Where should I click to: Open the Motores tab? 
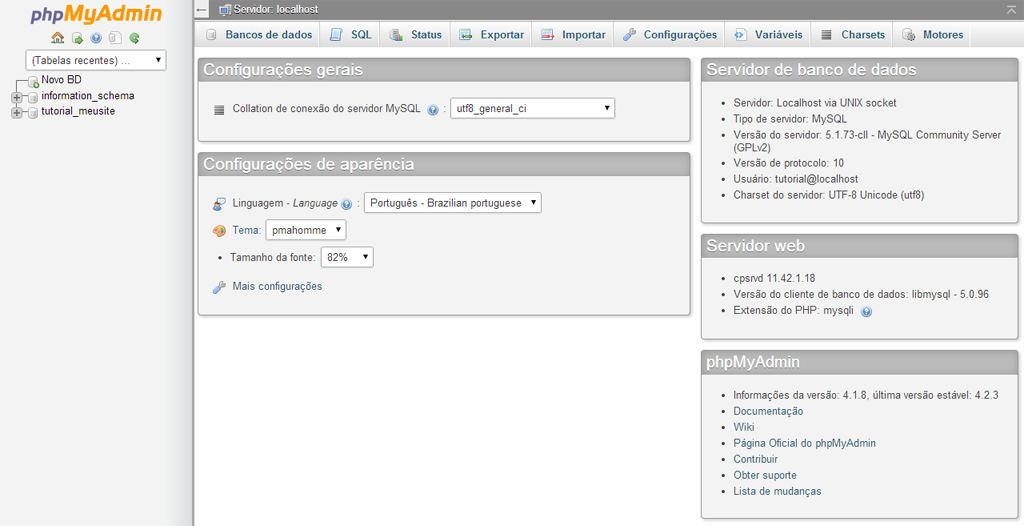click(932, 35)
